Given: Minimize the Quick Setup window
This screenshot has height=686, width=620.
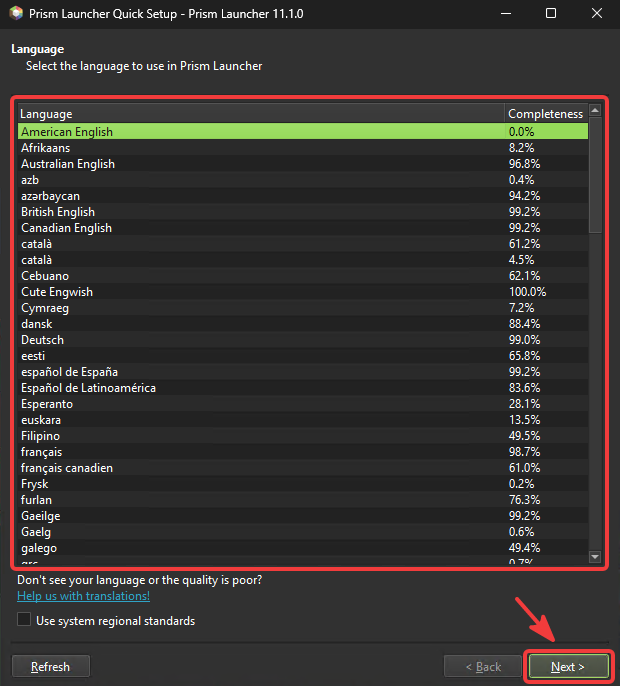Looking at the screenshot, I should [506, 14].
